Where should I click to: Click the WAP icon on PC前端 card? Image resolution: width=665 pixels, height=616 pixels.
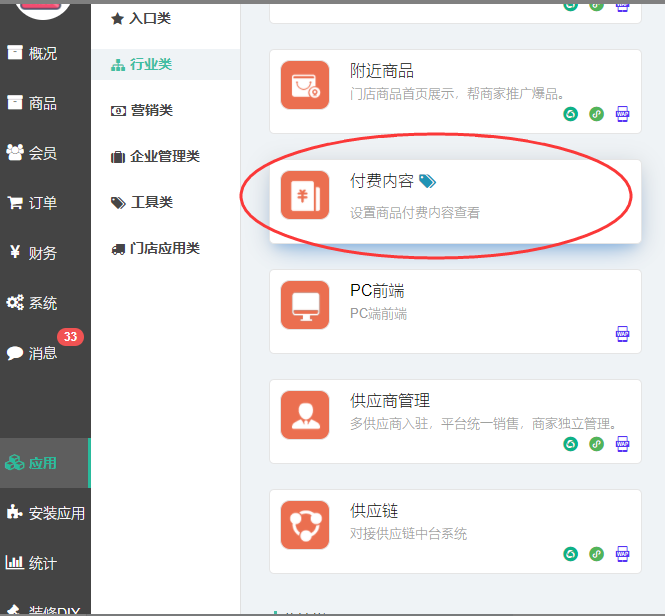[x=622, y=334]
